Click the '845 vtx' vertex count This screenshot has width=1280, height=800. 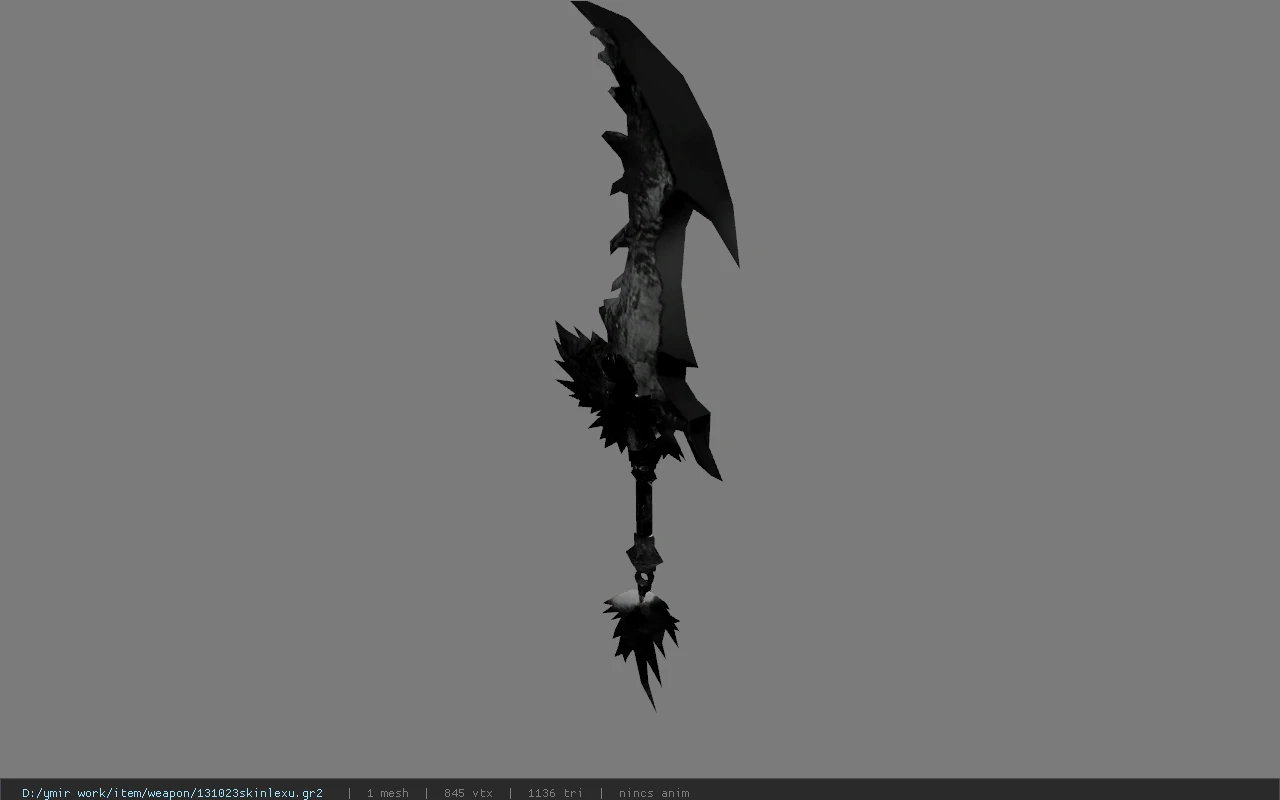coord(468,793)
